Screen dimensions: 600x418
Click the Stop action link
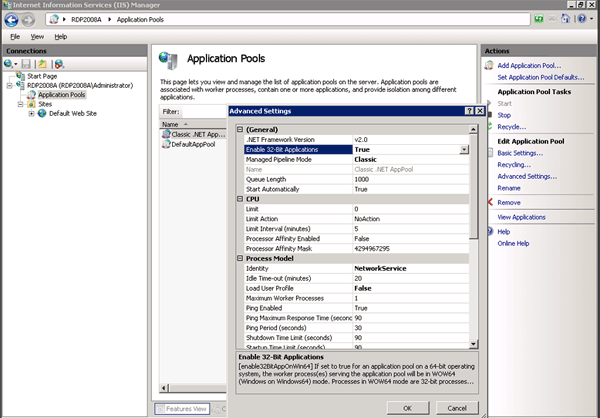[x=504, y=115]
